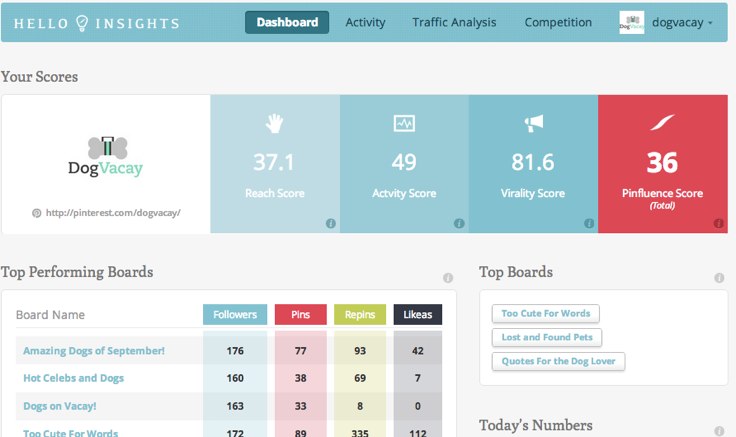Click repins count 93 for Amazing Dogs
The height and width of the screenshot is (437, 736).
[x=360, y=351]
